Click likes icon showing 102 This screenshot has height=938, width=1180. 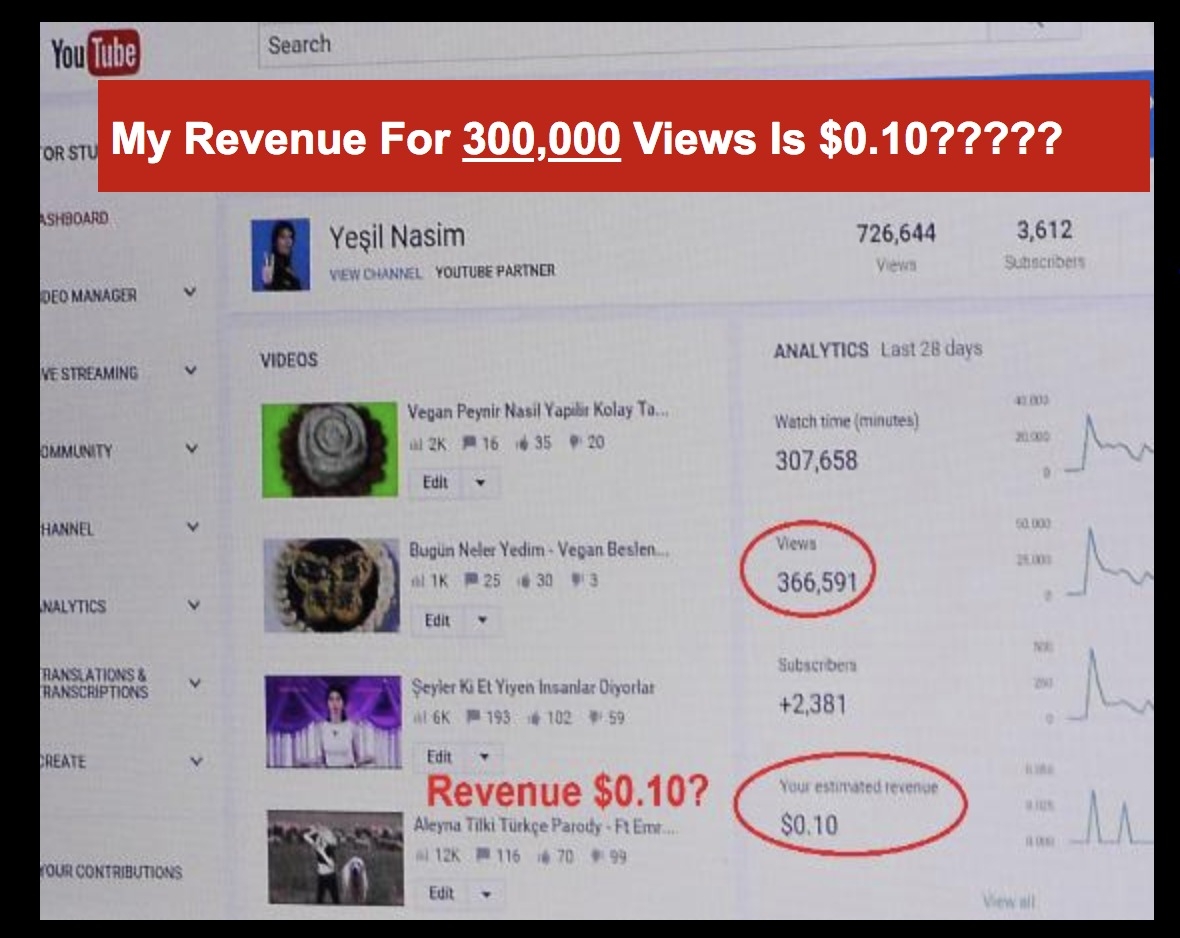534,718
